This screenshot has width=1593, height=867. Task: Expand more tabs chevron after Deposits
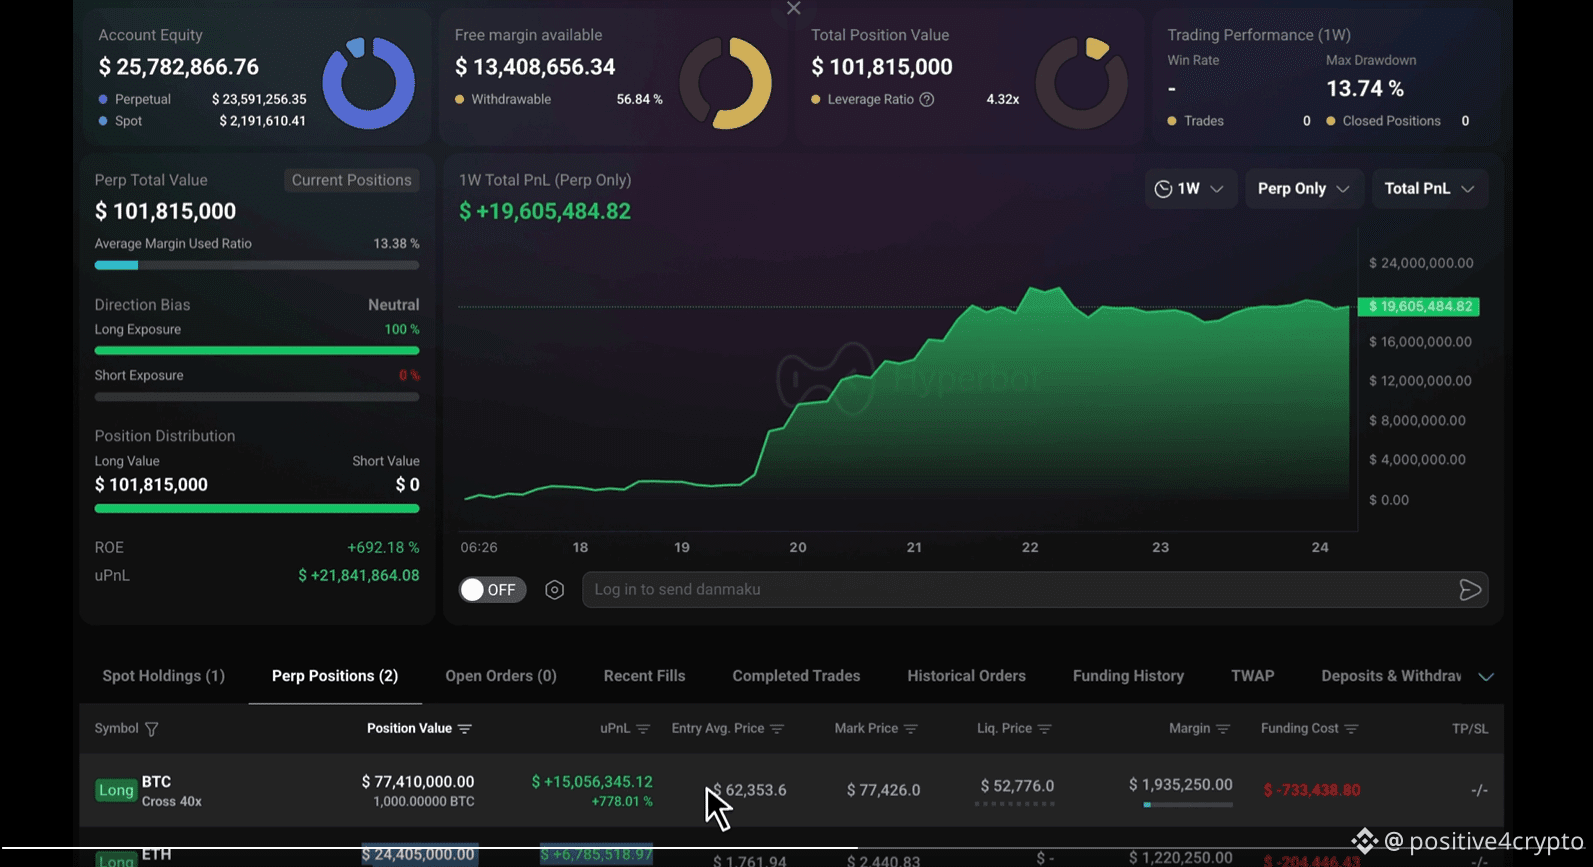1486,677
